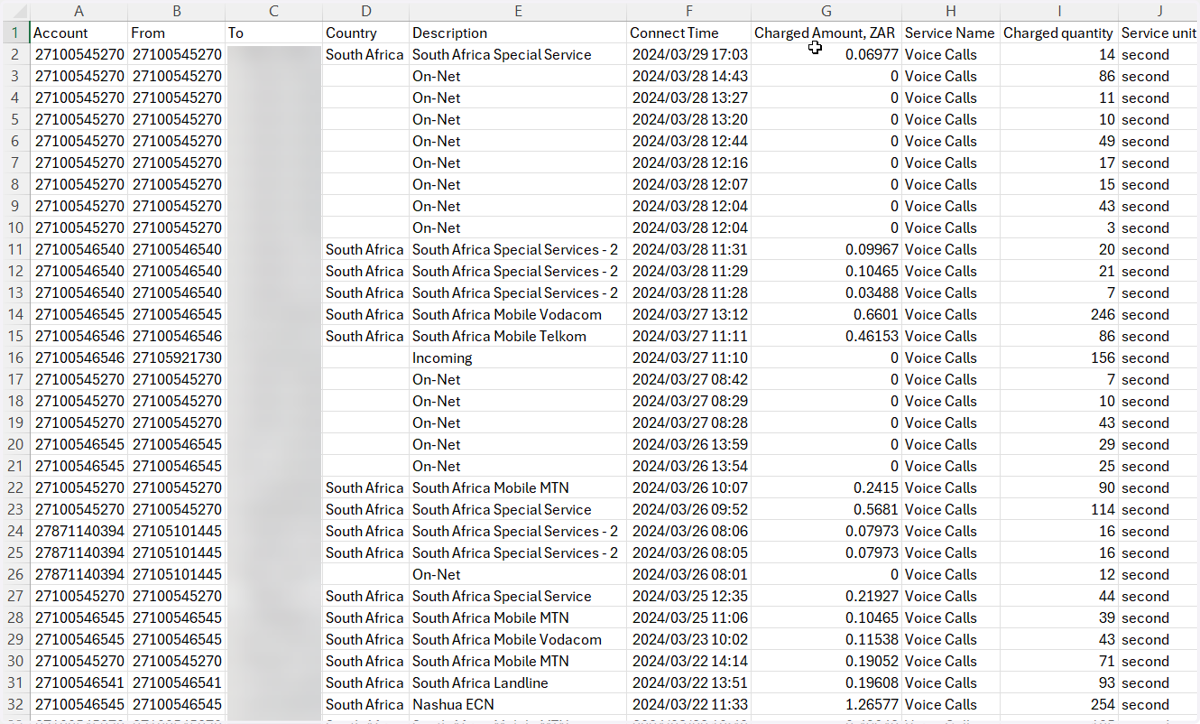Select column I header
Screen dimensions: 1200x724
tap(1059, 10)
